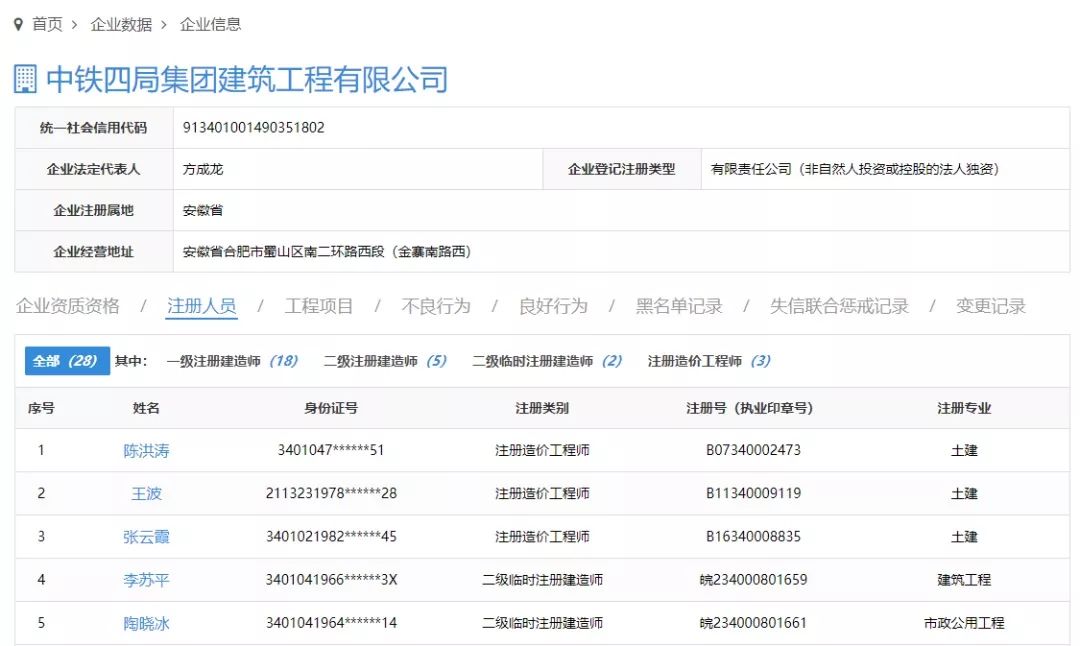Click registration type 有限责任公司 value
Image resolution: width=1080 pixels, height=646 pixels.
pyautogui.click(x=855, y=169)
